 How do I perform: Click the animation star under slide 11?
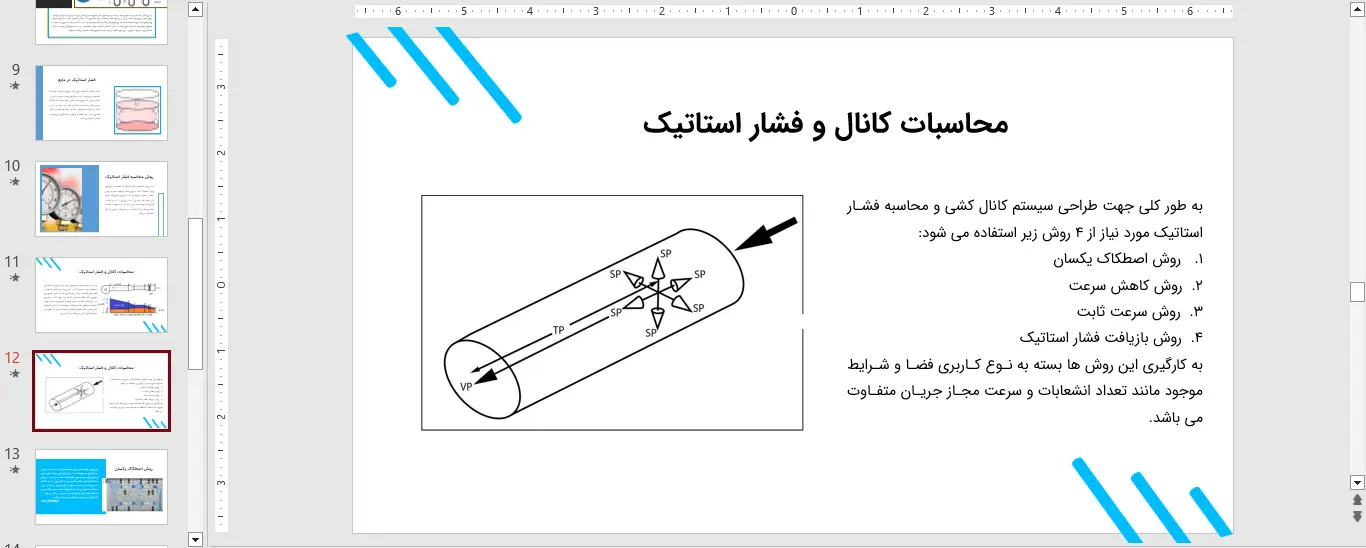pyautogui.click(x=14, y=279)
